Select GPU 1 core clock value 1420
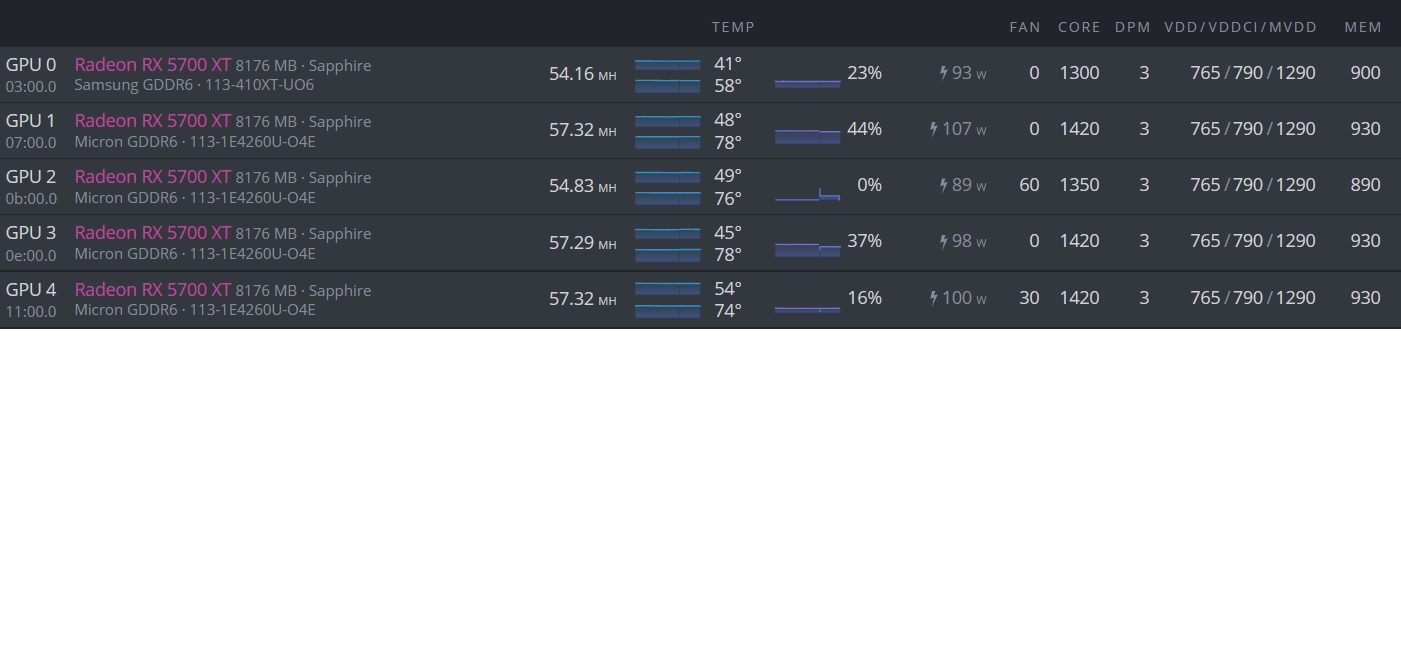 (x=1079, y=129)
